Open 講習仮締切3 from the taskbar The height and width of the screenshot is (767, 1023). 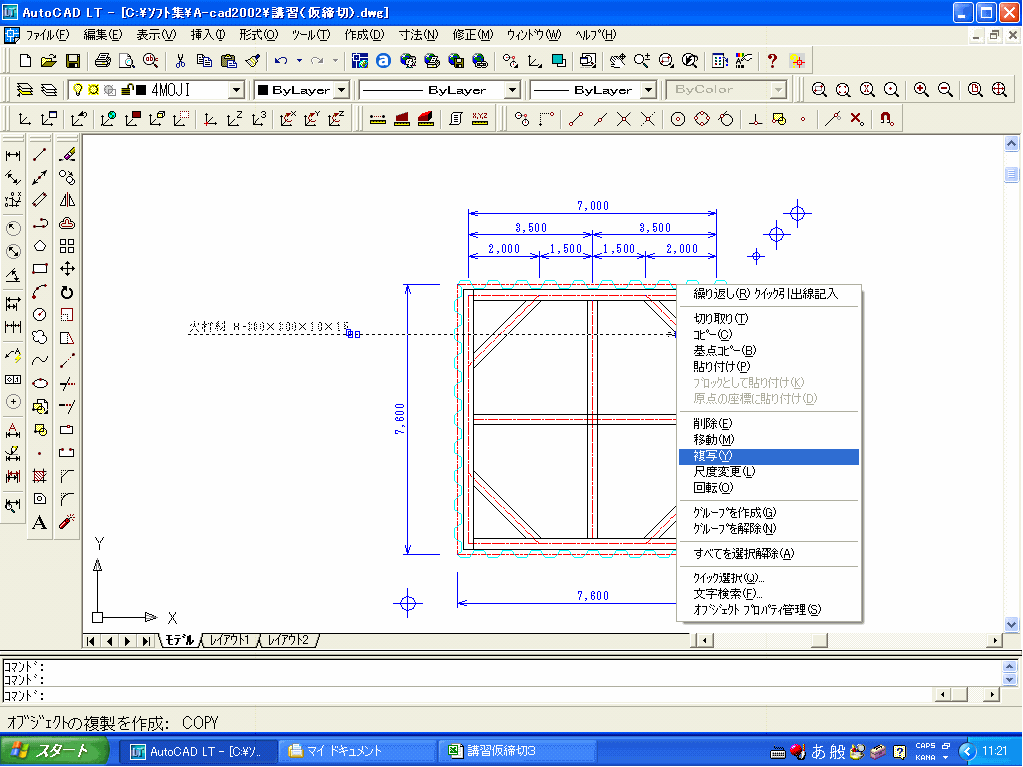(517, 751)
